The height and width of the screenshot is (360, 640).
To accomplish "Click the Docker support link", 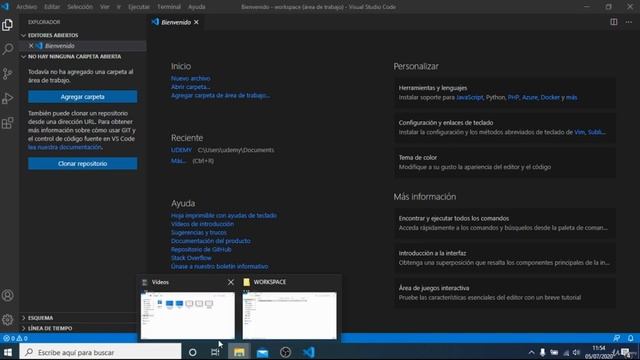I will click(x=550, y=98).
